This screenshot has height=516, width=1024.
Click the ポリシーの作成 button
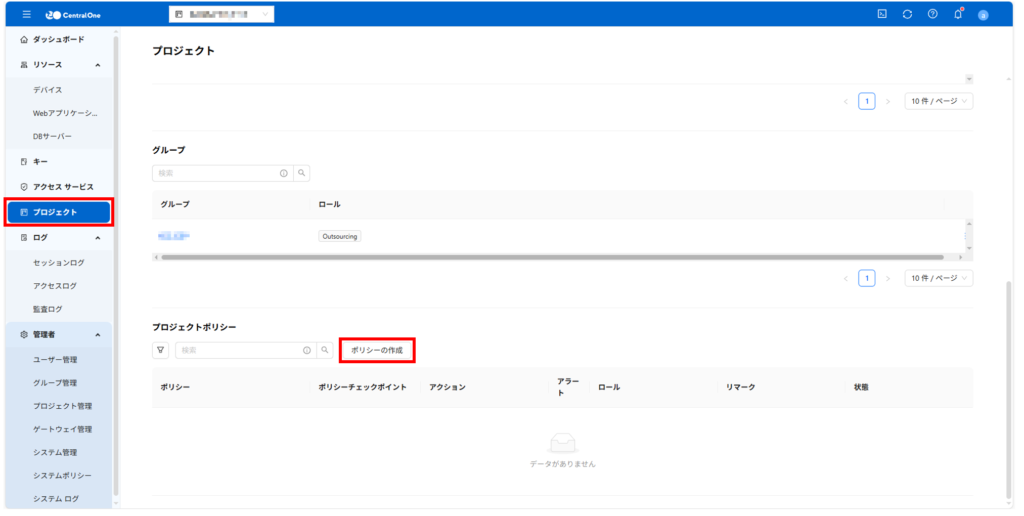[x=377, y=350]
